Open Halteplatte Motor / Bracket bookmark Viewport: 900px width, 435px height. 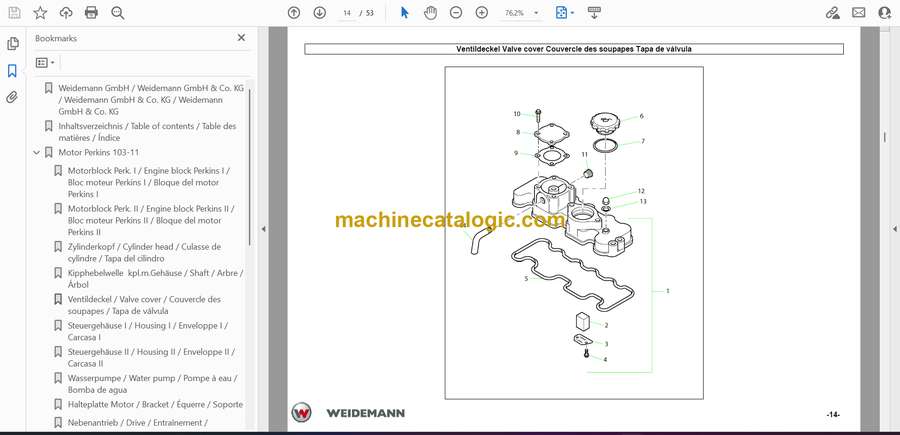pos(155,405)
